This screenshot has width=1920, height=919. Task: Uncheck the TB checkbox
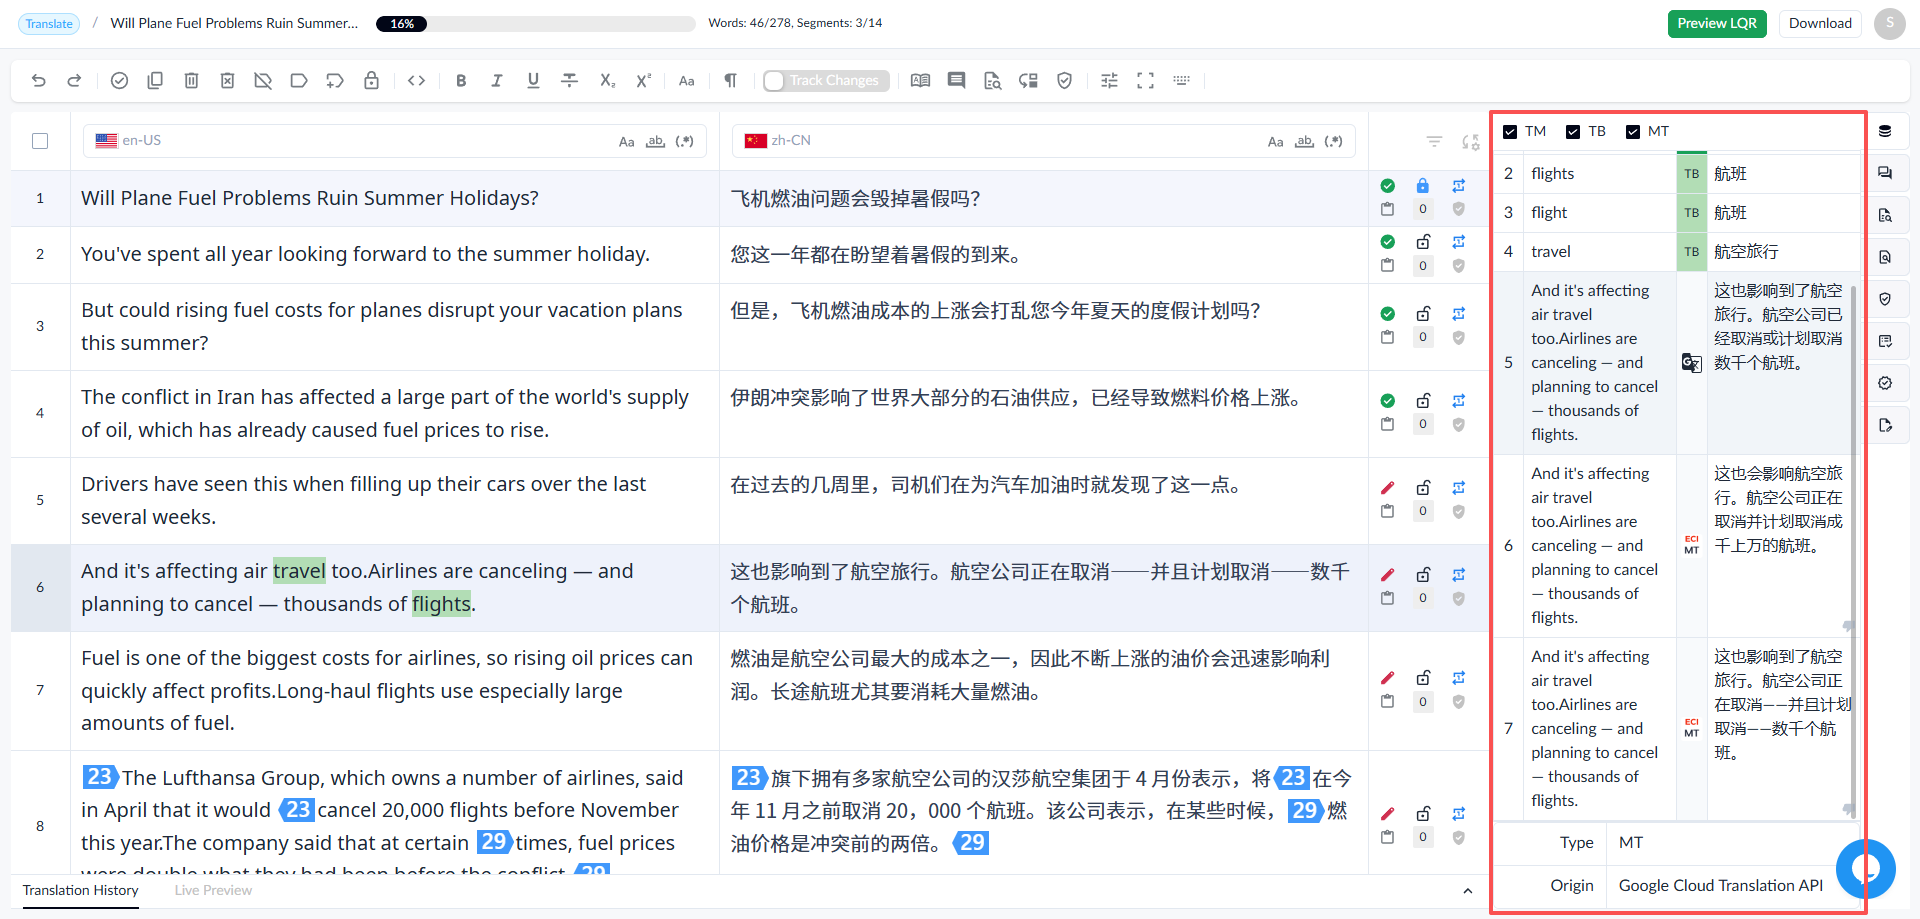(x=1573, y=132)
